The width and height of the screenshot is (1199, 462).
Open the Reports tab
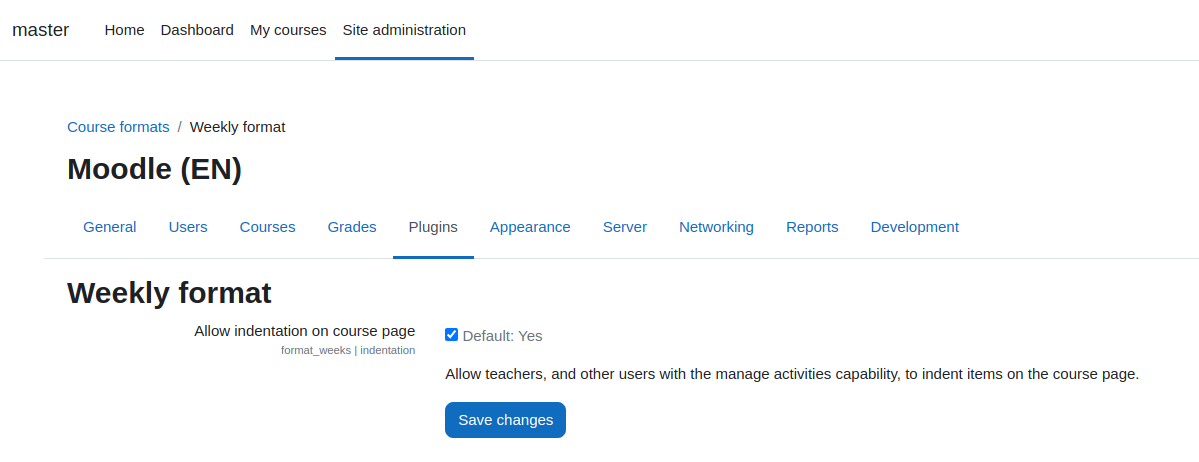[812, 227]
